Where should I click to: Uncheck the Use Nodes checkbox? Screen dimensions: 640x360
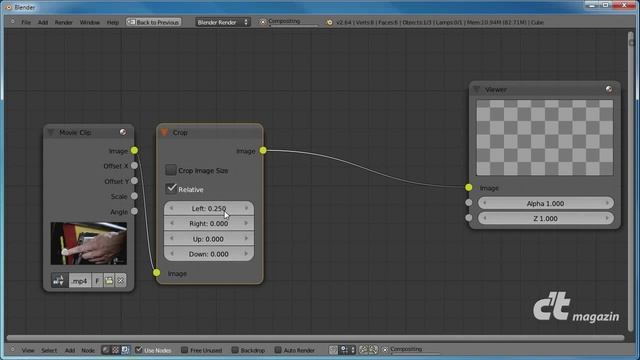(139, 350)
